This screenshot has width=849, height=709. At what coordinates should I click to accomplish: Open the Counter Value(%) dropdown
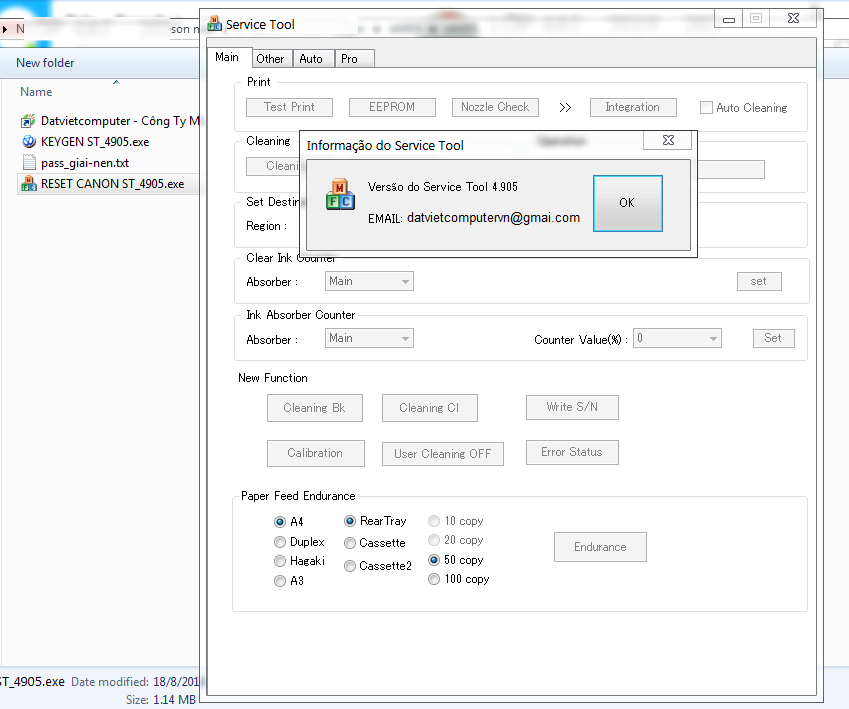click(x=677, y=338)
